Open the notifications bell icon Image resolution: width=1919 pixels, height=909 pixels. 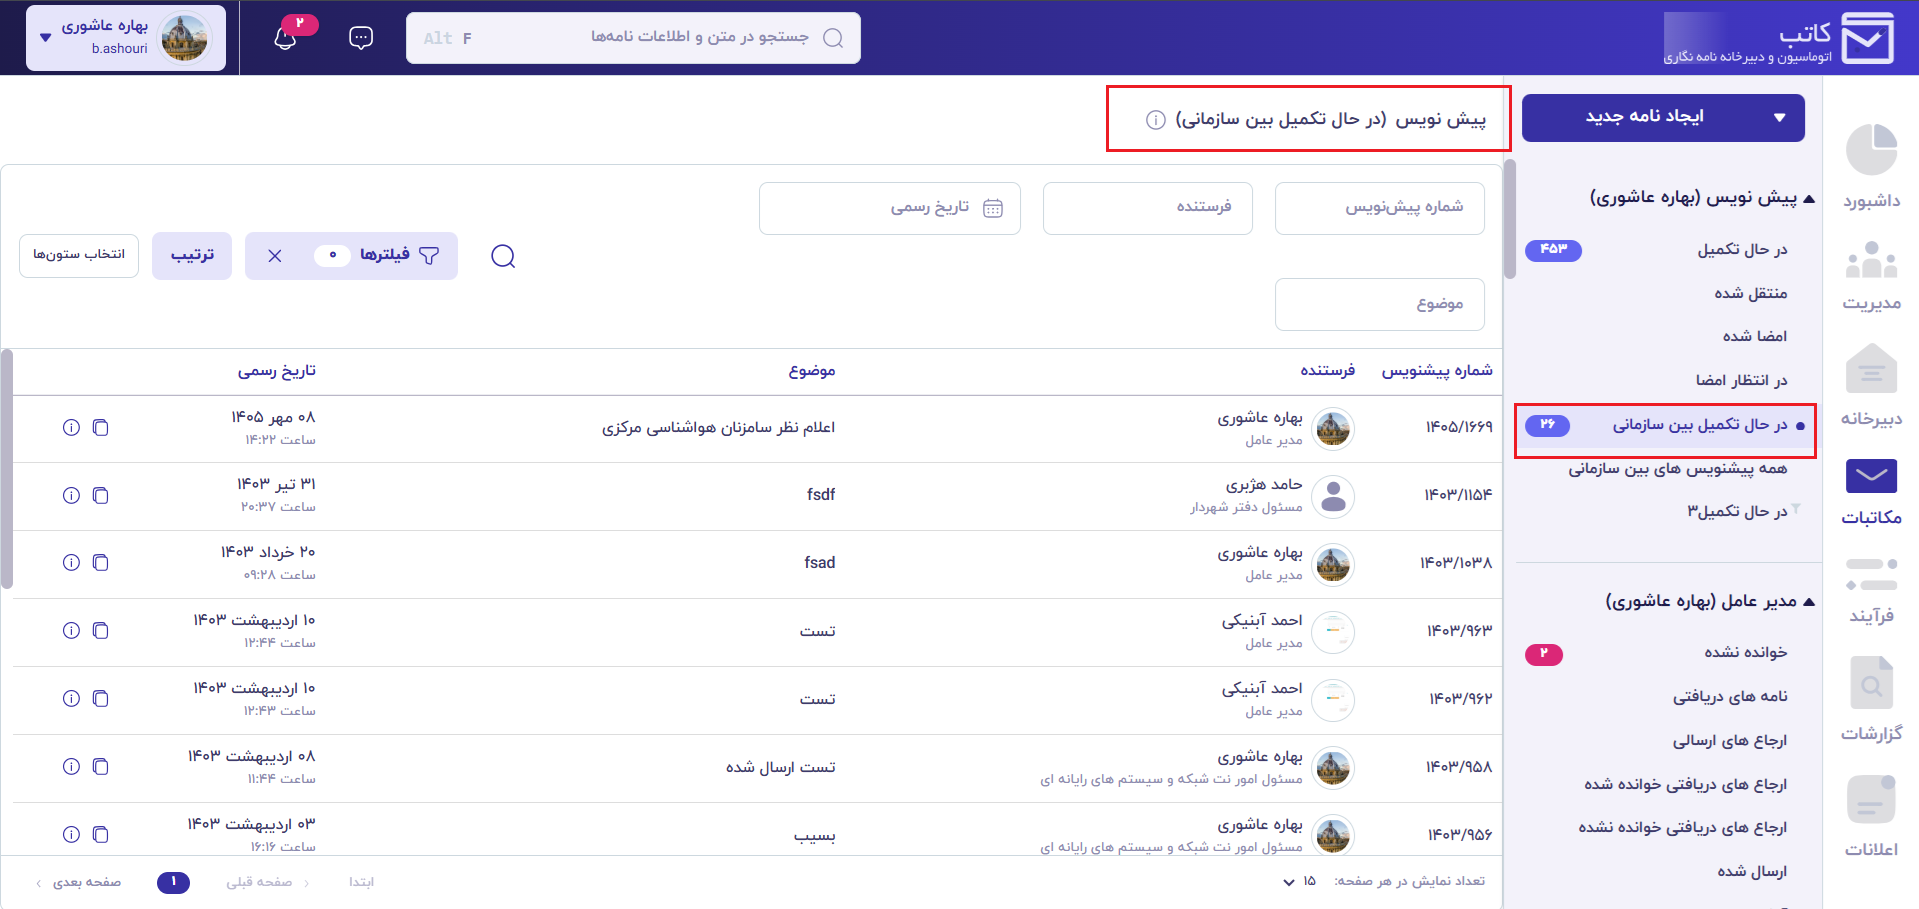(286, 38)
